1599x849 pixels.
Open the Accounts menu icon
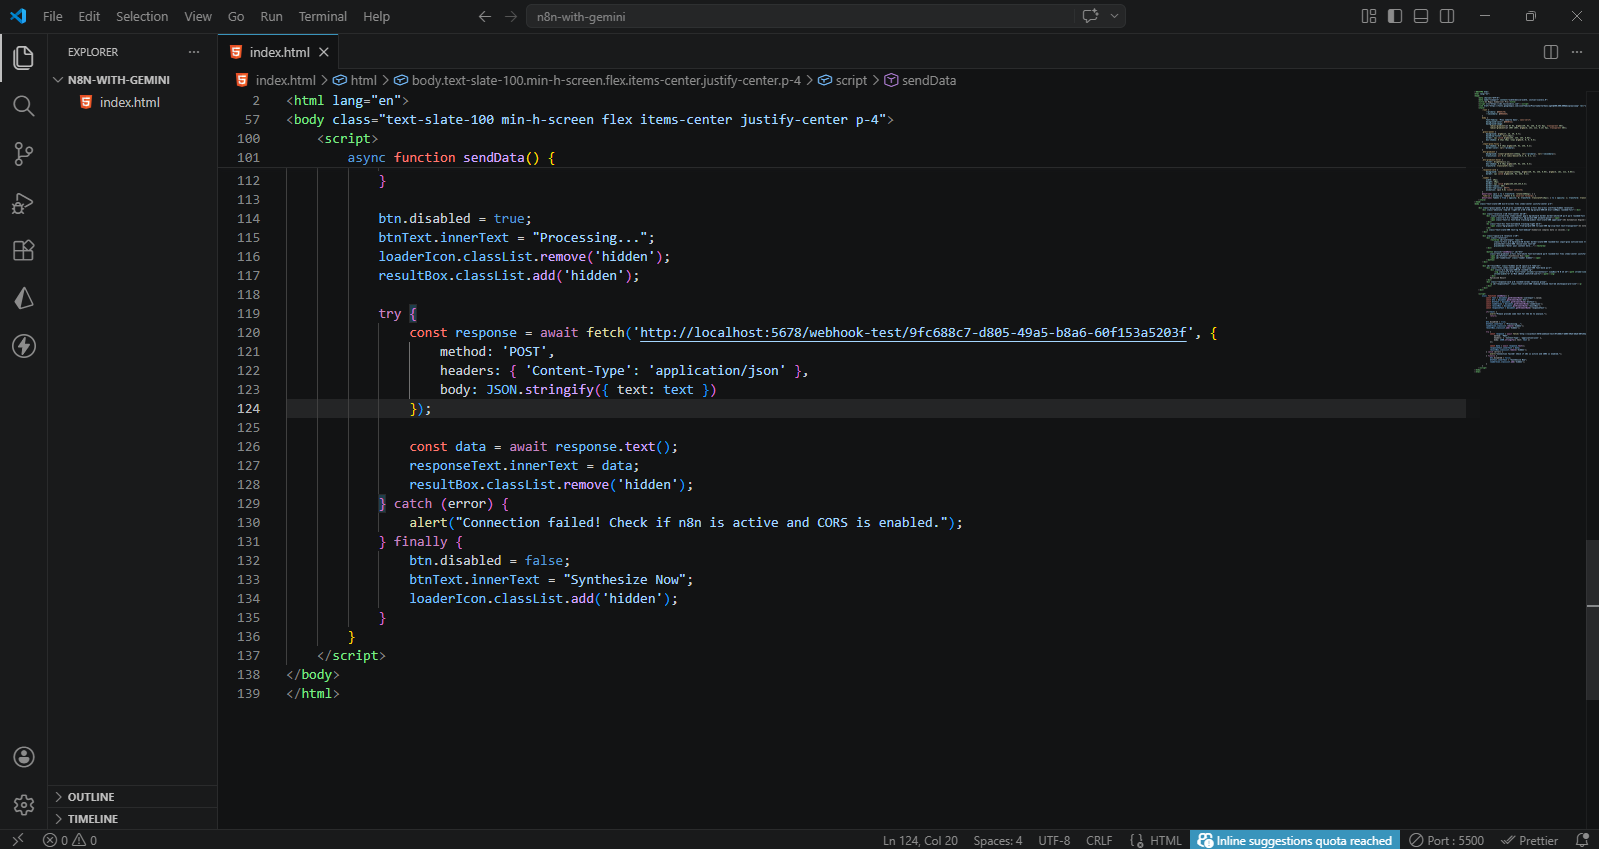(x=24, y=757)
